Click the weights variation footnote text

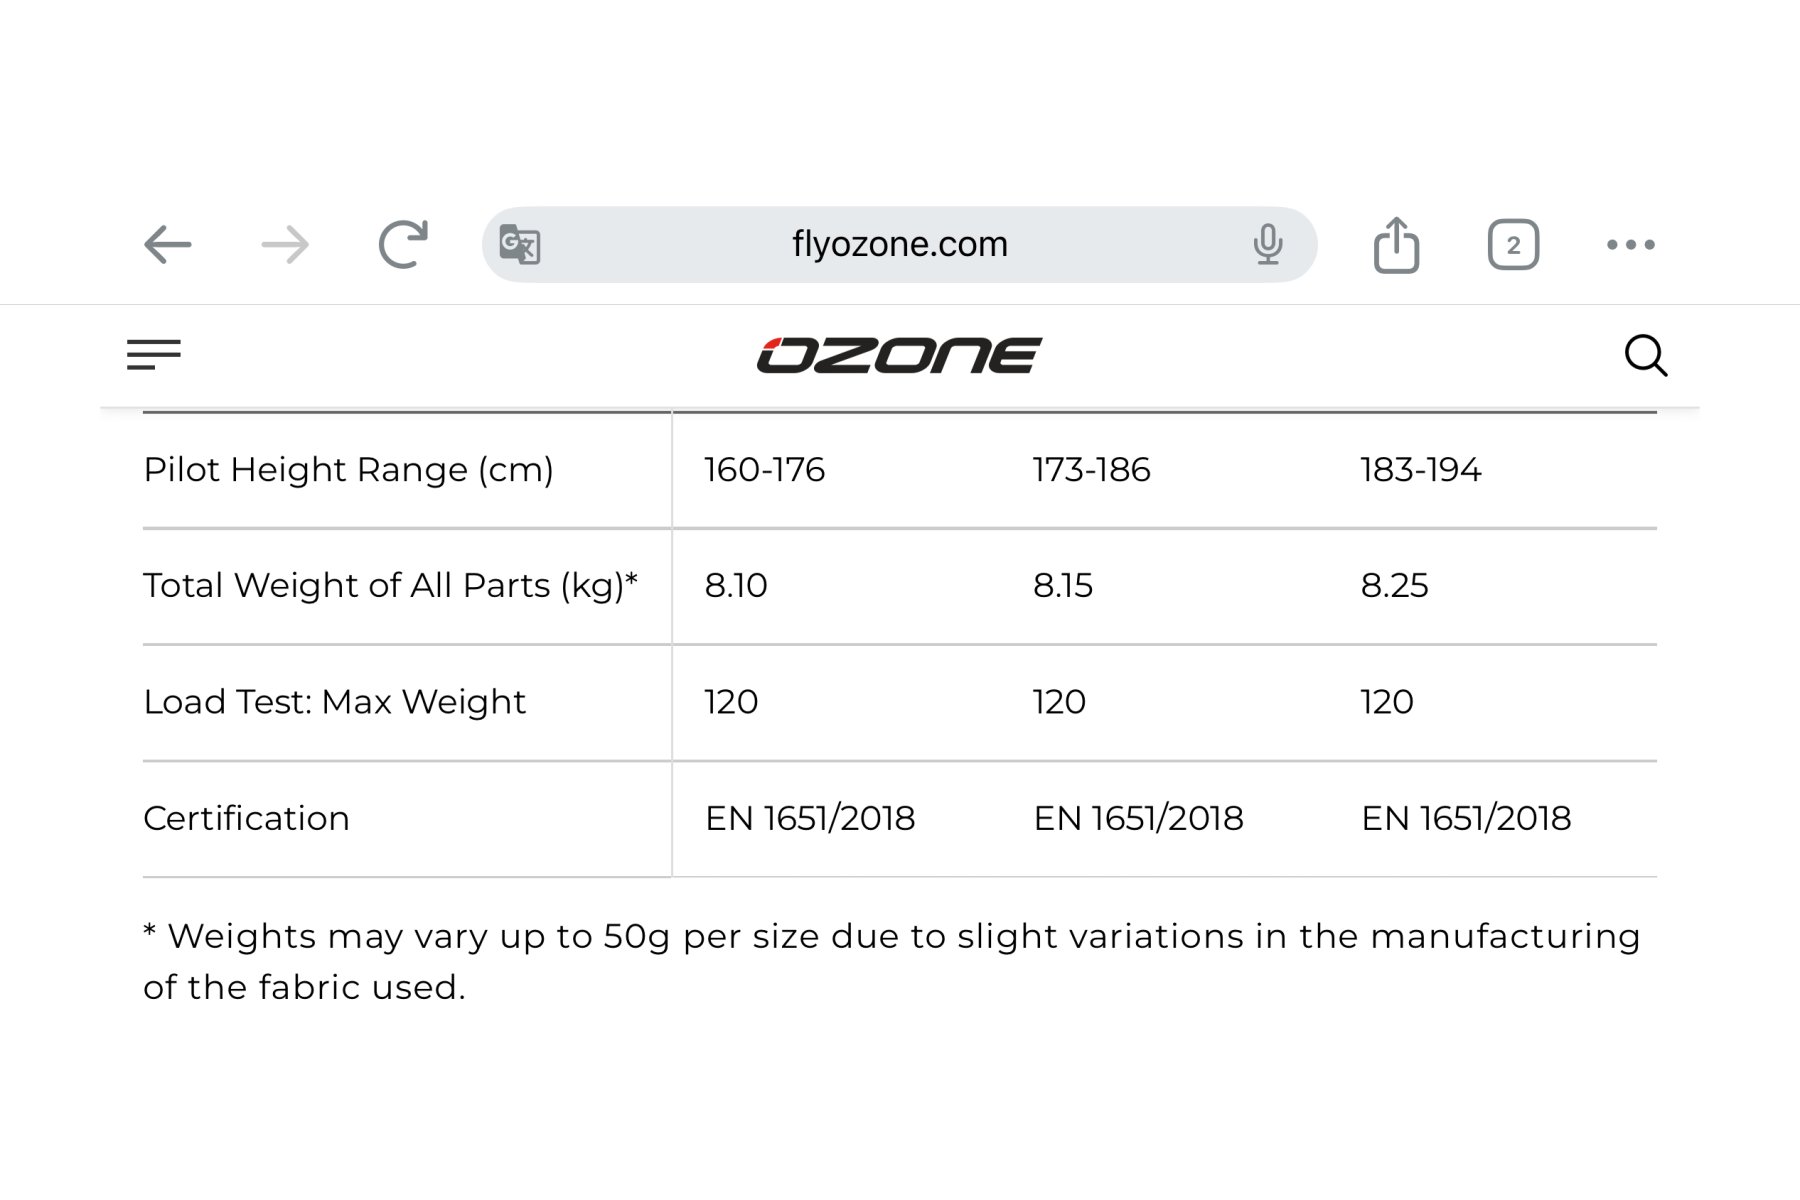click(892, 961)
